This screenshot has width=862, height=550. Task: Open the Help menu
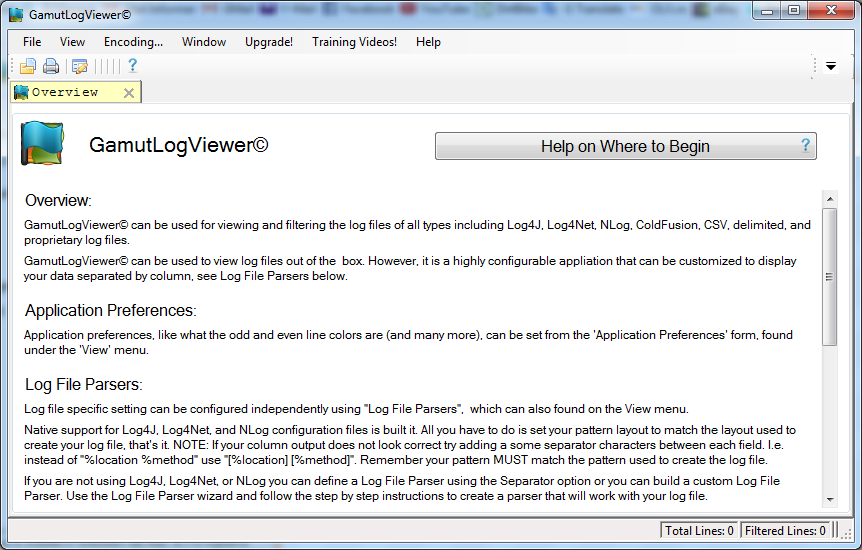coord(428,42)
